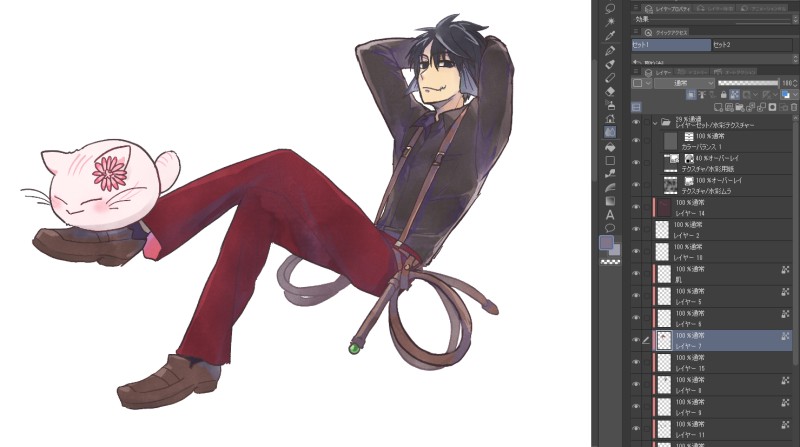Image resolution: width=800 pixels, height=447 pixels.
Task: Click the Lock Layer padlock icon
Action: pos(723,95)
